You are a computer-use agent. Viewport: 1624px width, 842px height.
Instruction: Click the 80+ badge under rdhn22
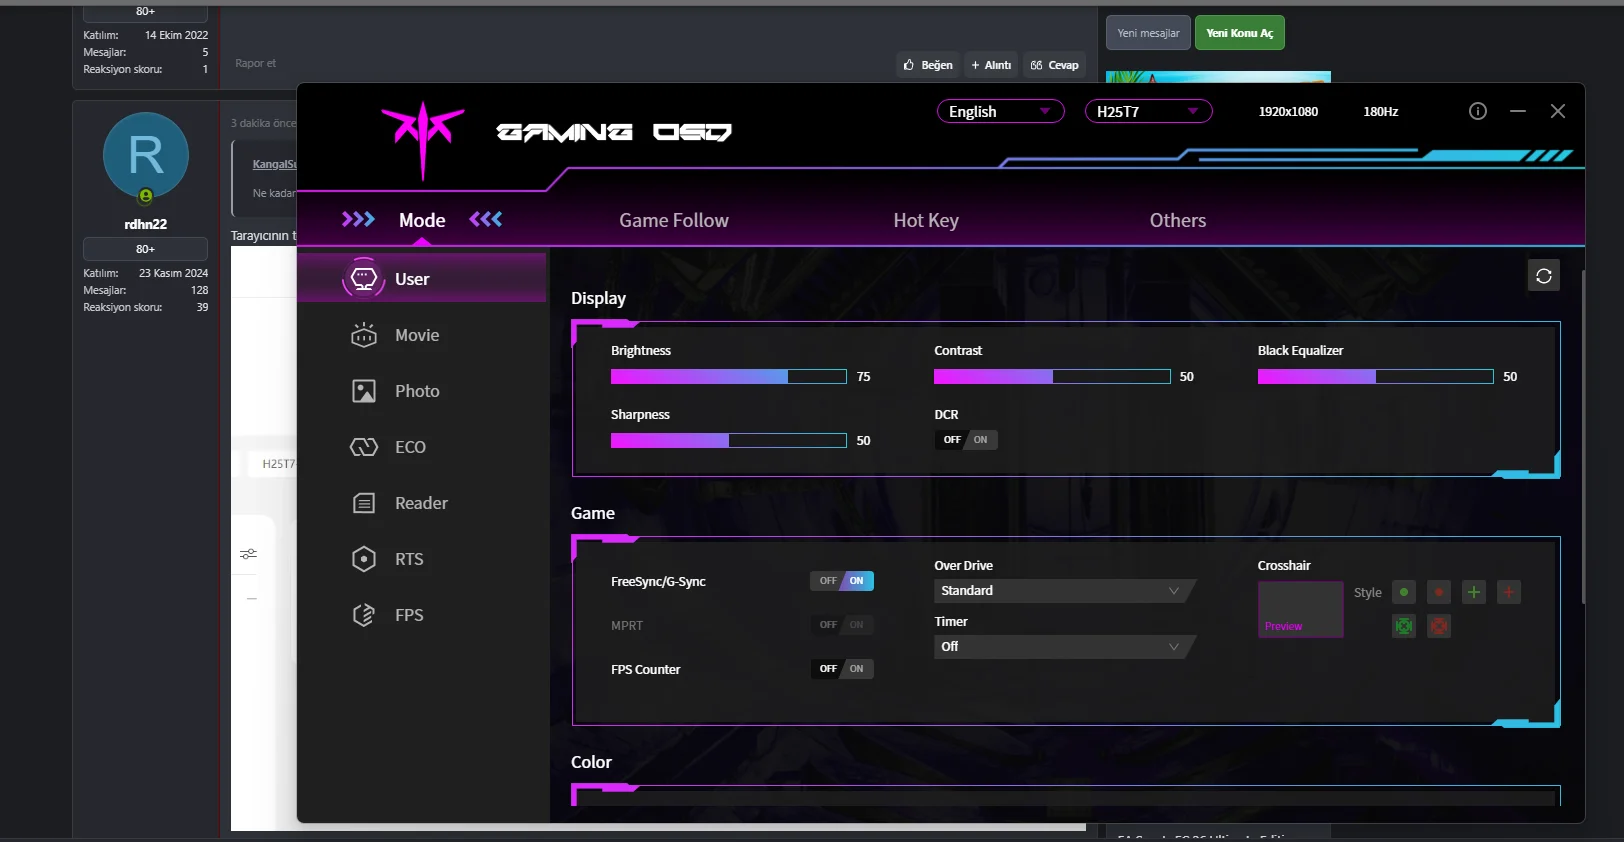click(146, 249)
